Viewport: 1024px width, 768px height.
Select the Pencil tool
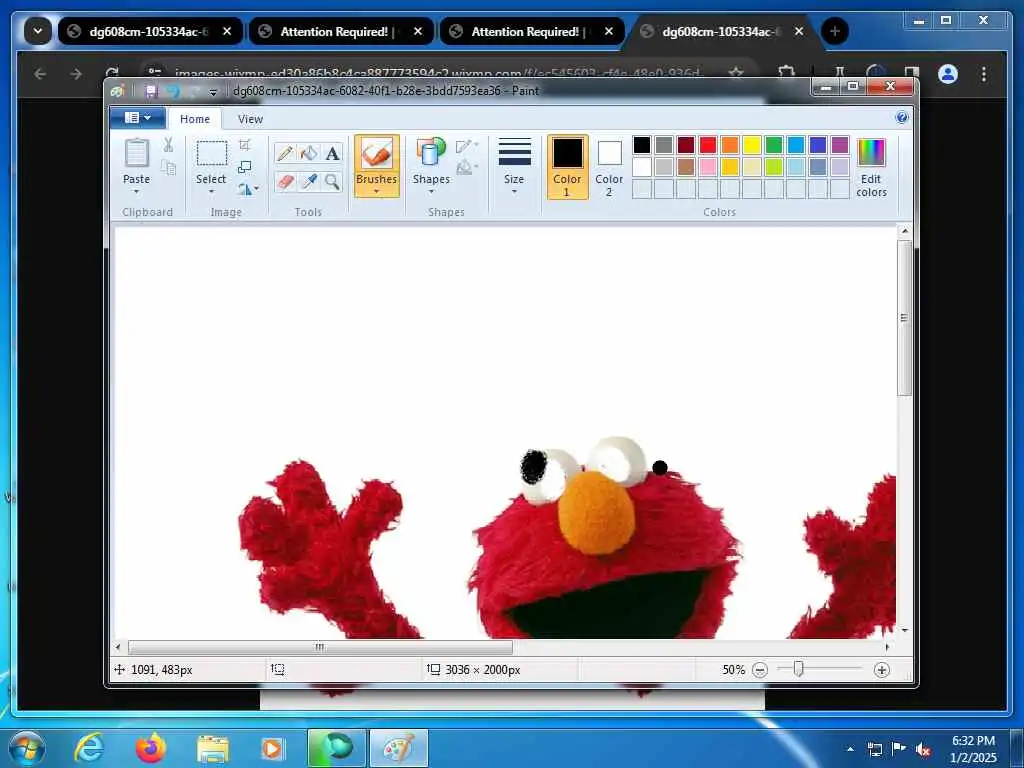[x=285, y=153]
